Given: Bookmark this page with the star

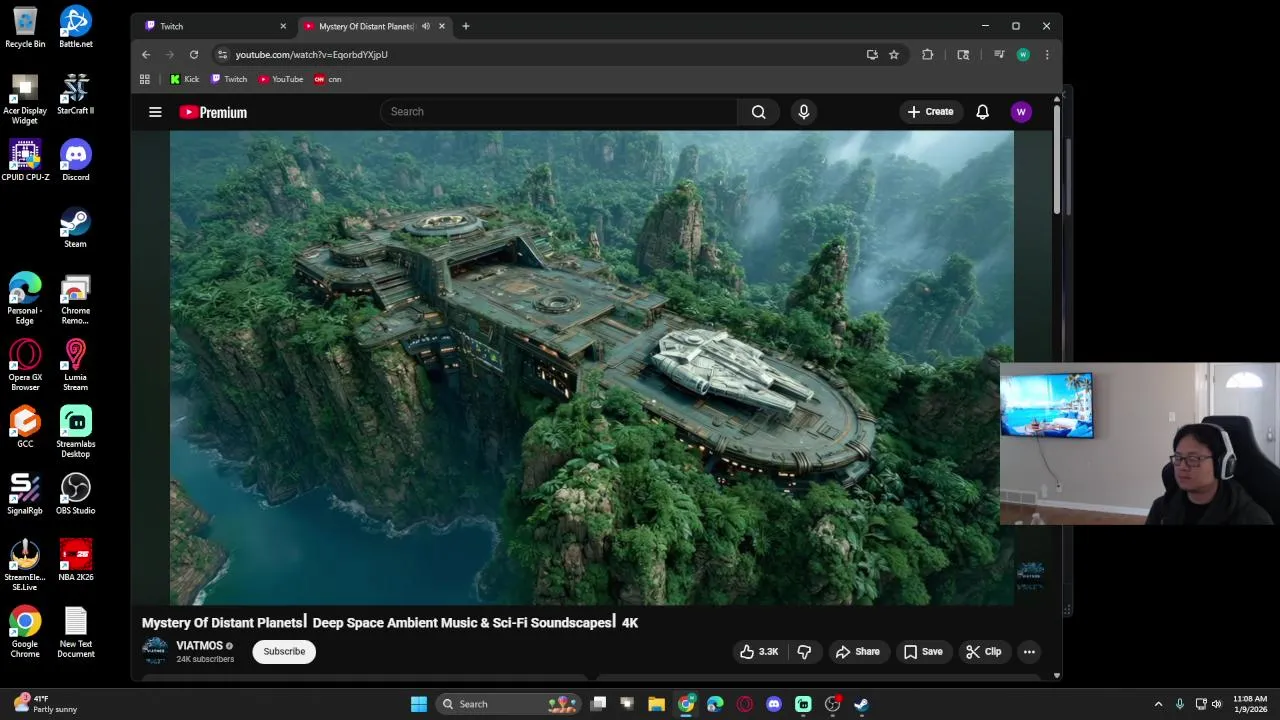Looking at the screenshot, I should [x=894, y=55].
